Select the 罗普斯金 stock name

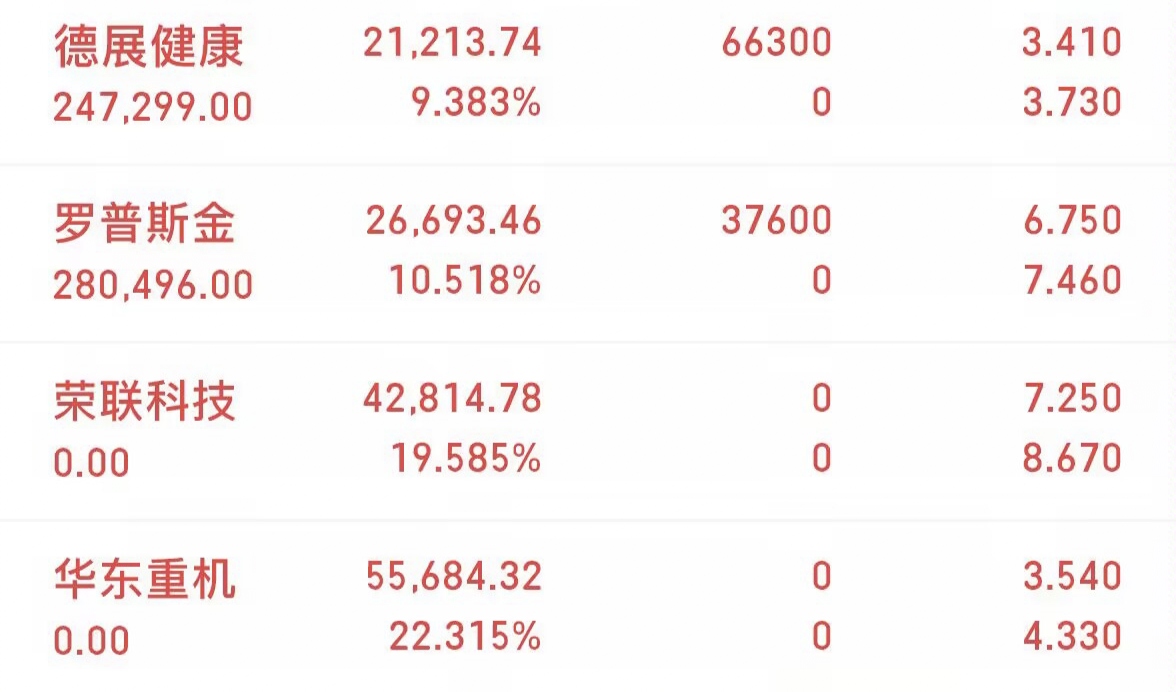(x=145, y=223)
